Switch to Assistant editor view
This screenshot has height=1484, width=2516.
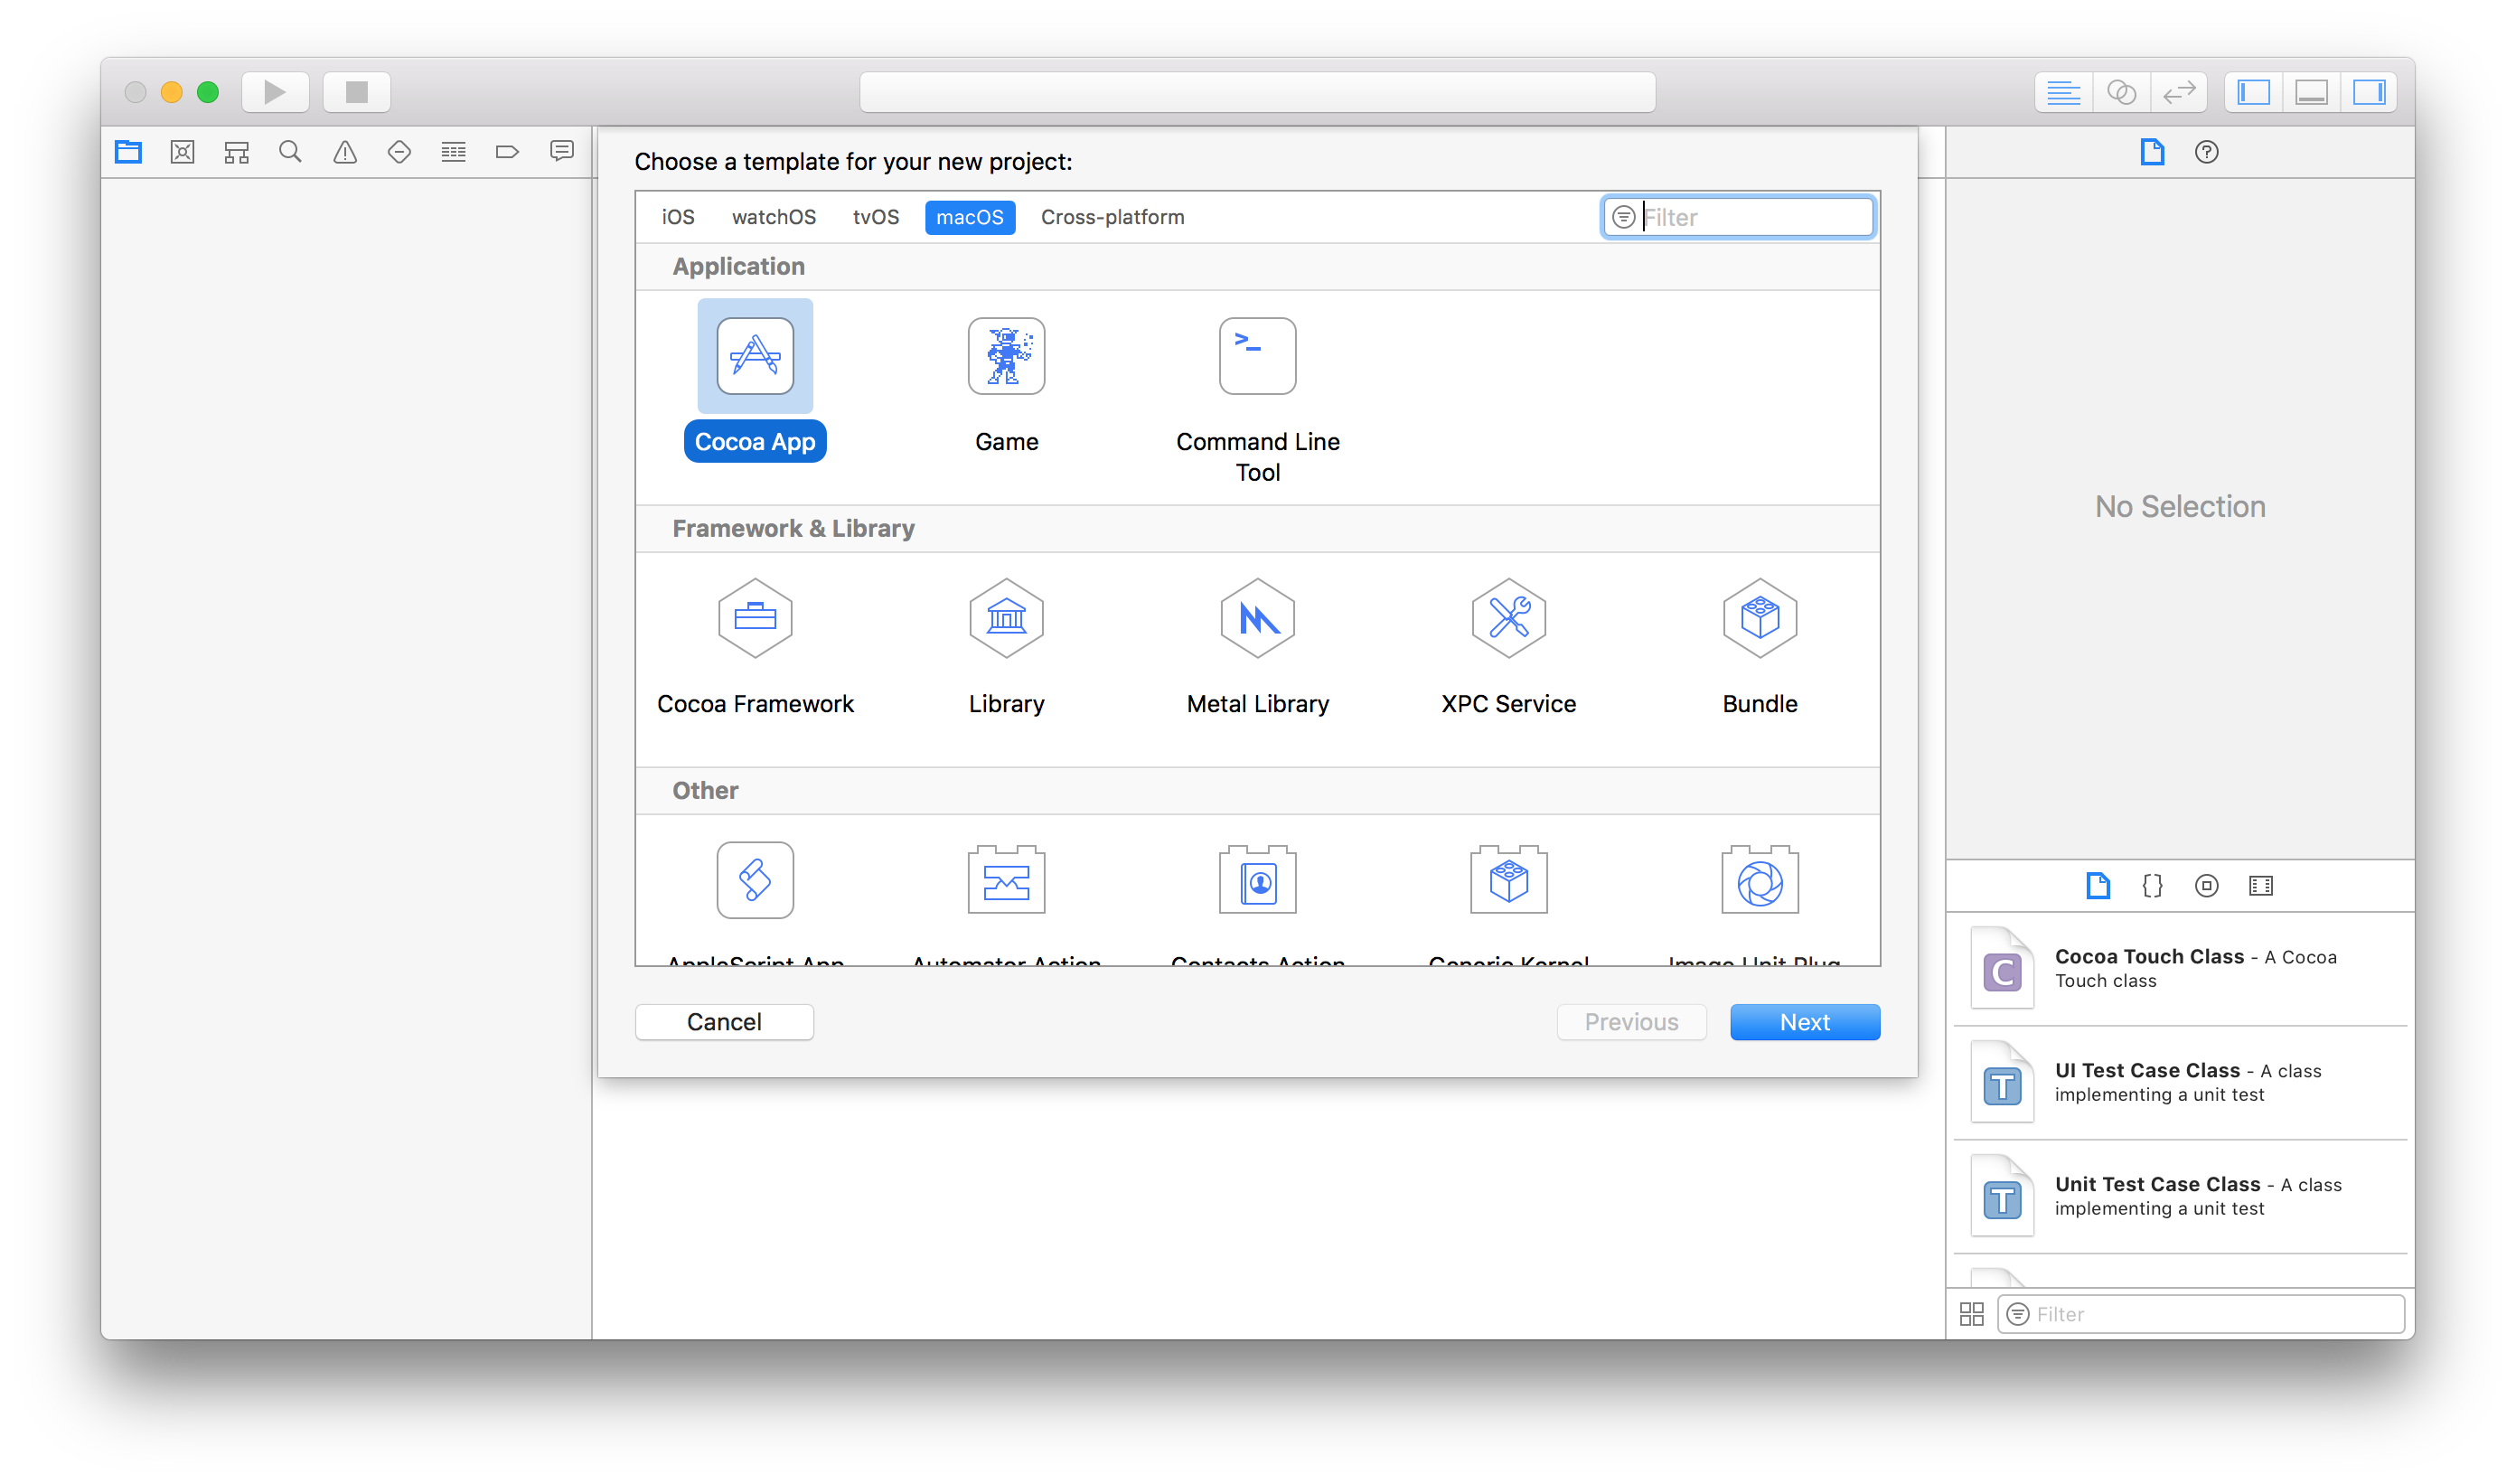coord(2121,92)
